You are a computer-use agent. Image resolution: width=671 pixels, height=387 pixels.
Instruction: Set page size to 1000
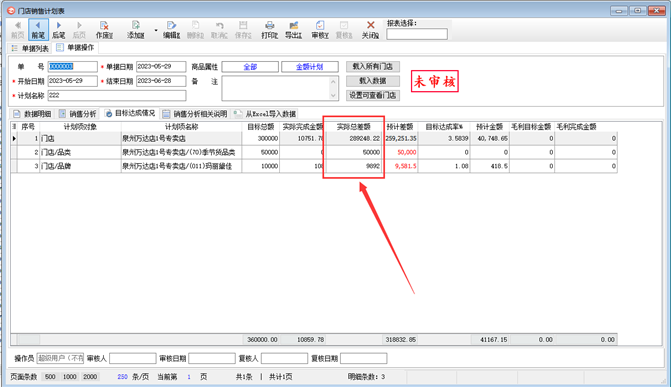[x=69, y=377]
